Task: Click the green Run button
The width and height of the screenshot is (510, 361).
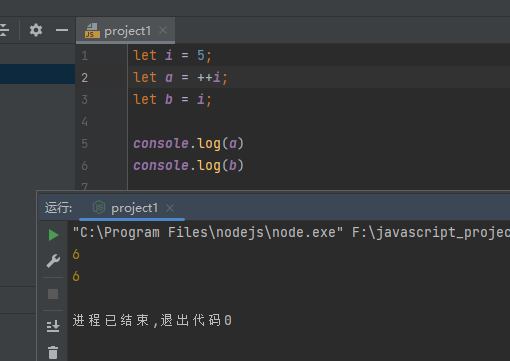Action: 53,235
